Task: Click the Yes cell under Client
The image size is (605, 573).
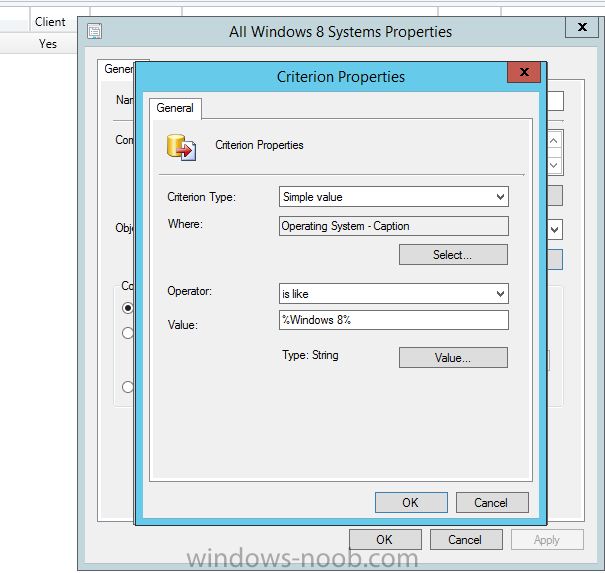Action: (x=48, y=44)
